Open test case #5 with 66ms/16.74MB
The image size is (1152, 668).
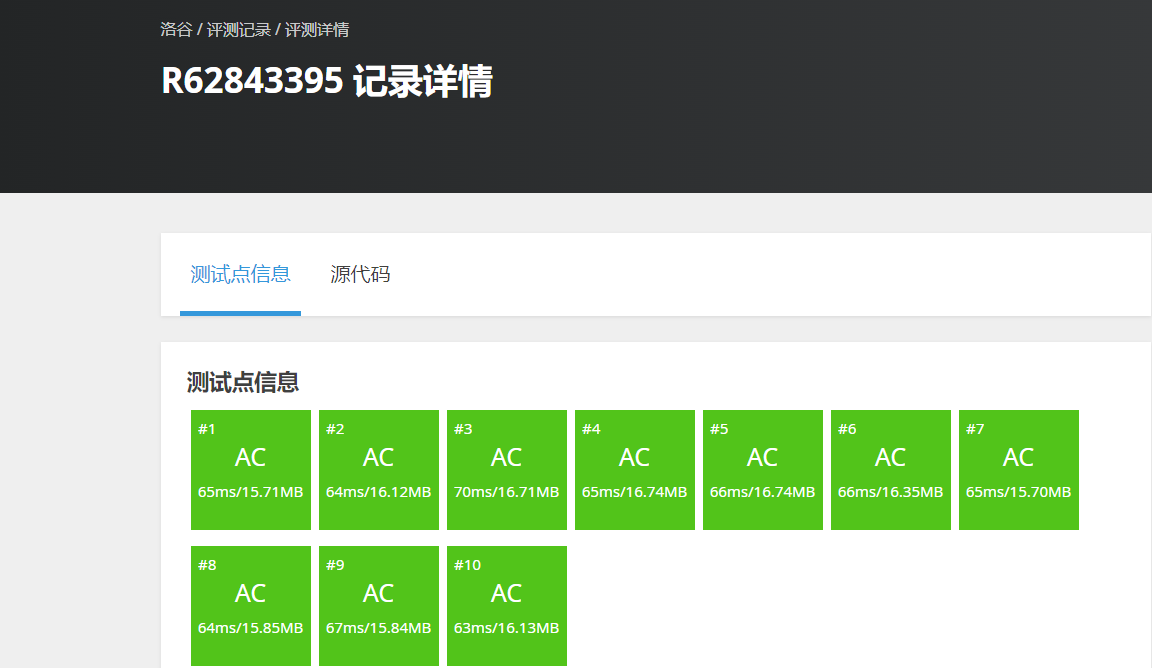[763, 470]
